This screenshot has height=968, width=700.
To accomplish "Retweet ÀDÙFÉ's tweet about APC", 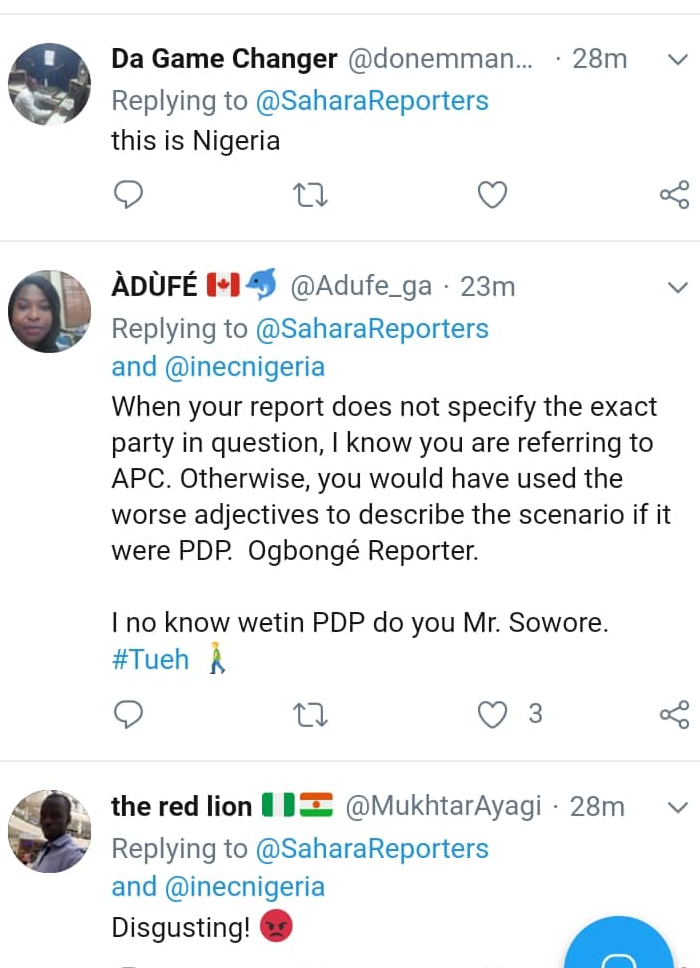I will pyautogui.click(x=310, y=714).
